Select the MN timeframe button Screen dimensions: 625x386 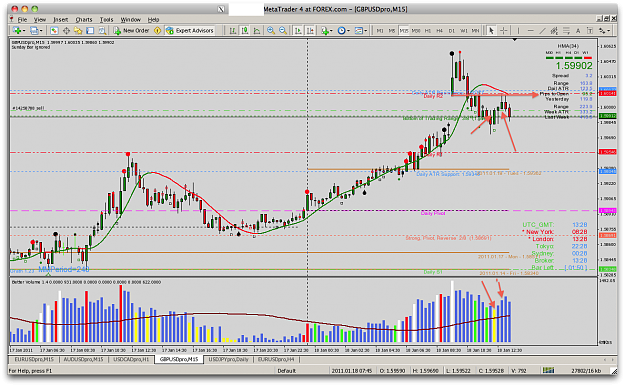click(475, 31)
